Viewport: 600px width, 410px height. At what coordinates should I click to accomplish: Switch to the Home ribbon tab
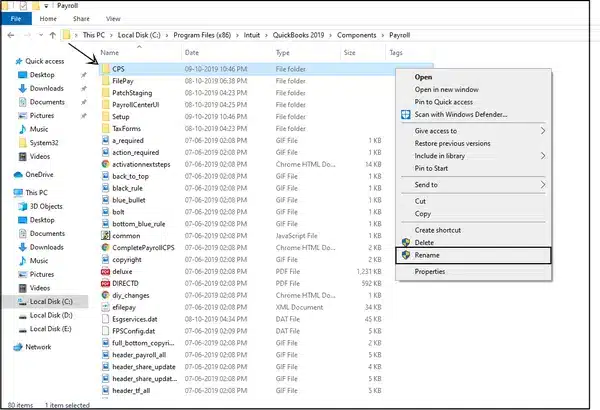[48, 19]
